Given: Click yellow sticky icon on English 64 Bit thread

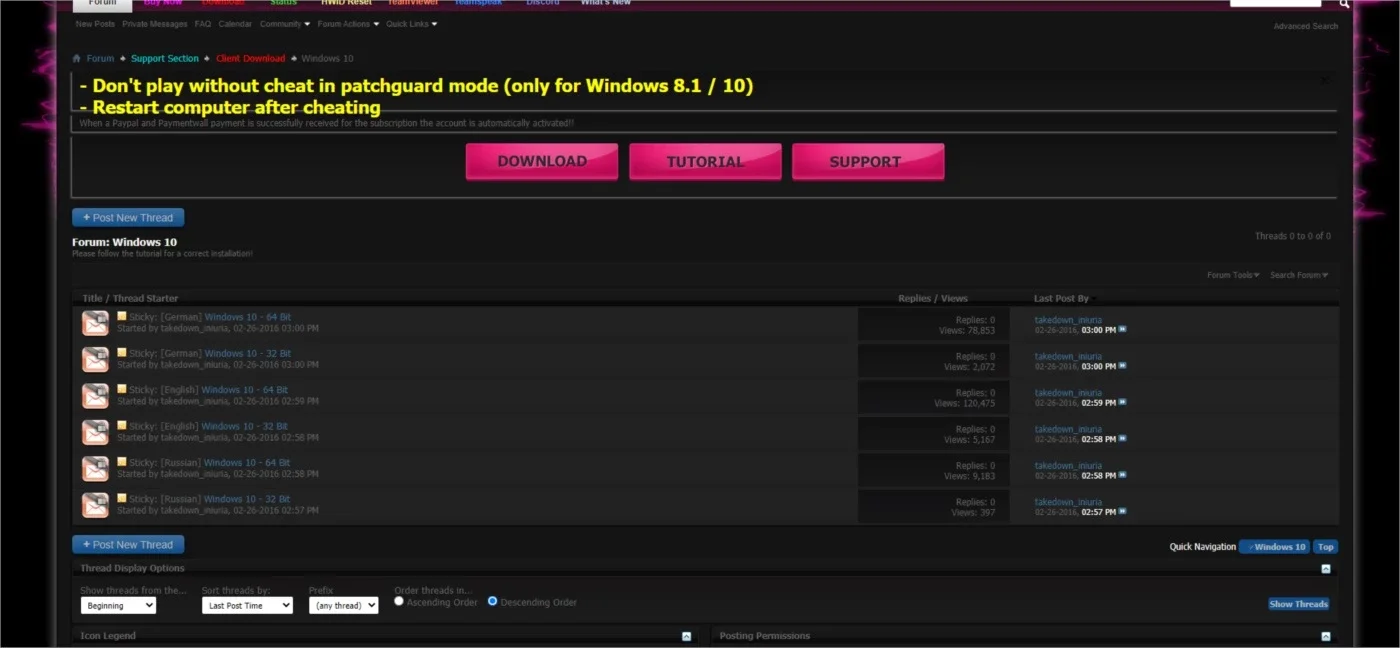Looking at the screenshot, I should pos(122,389).
